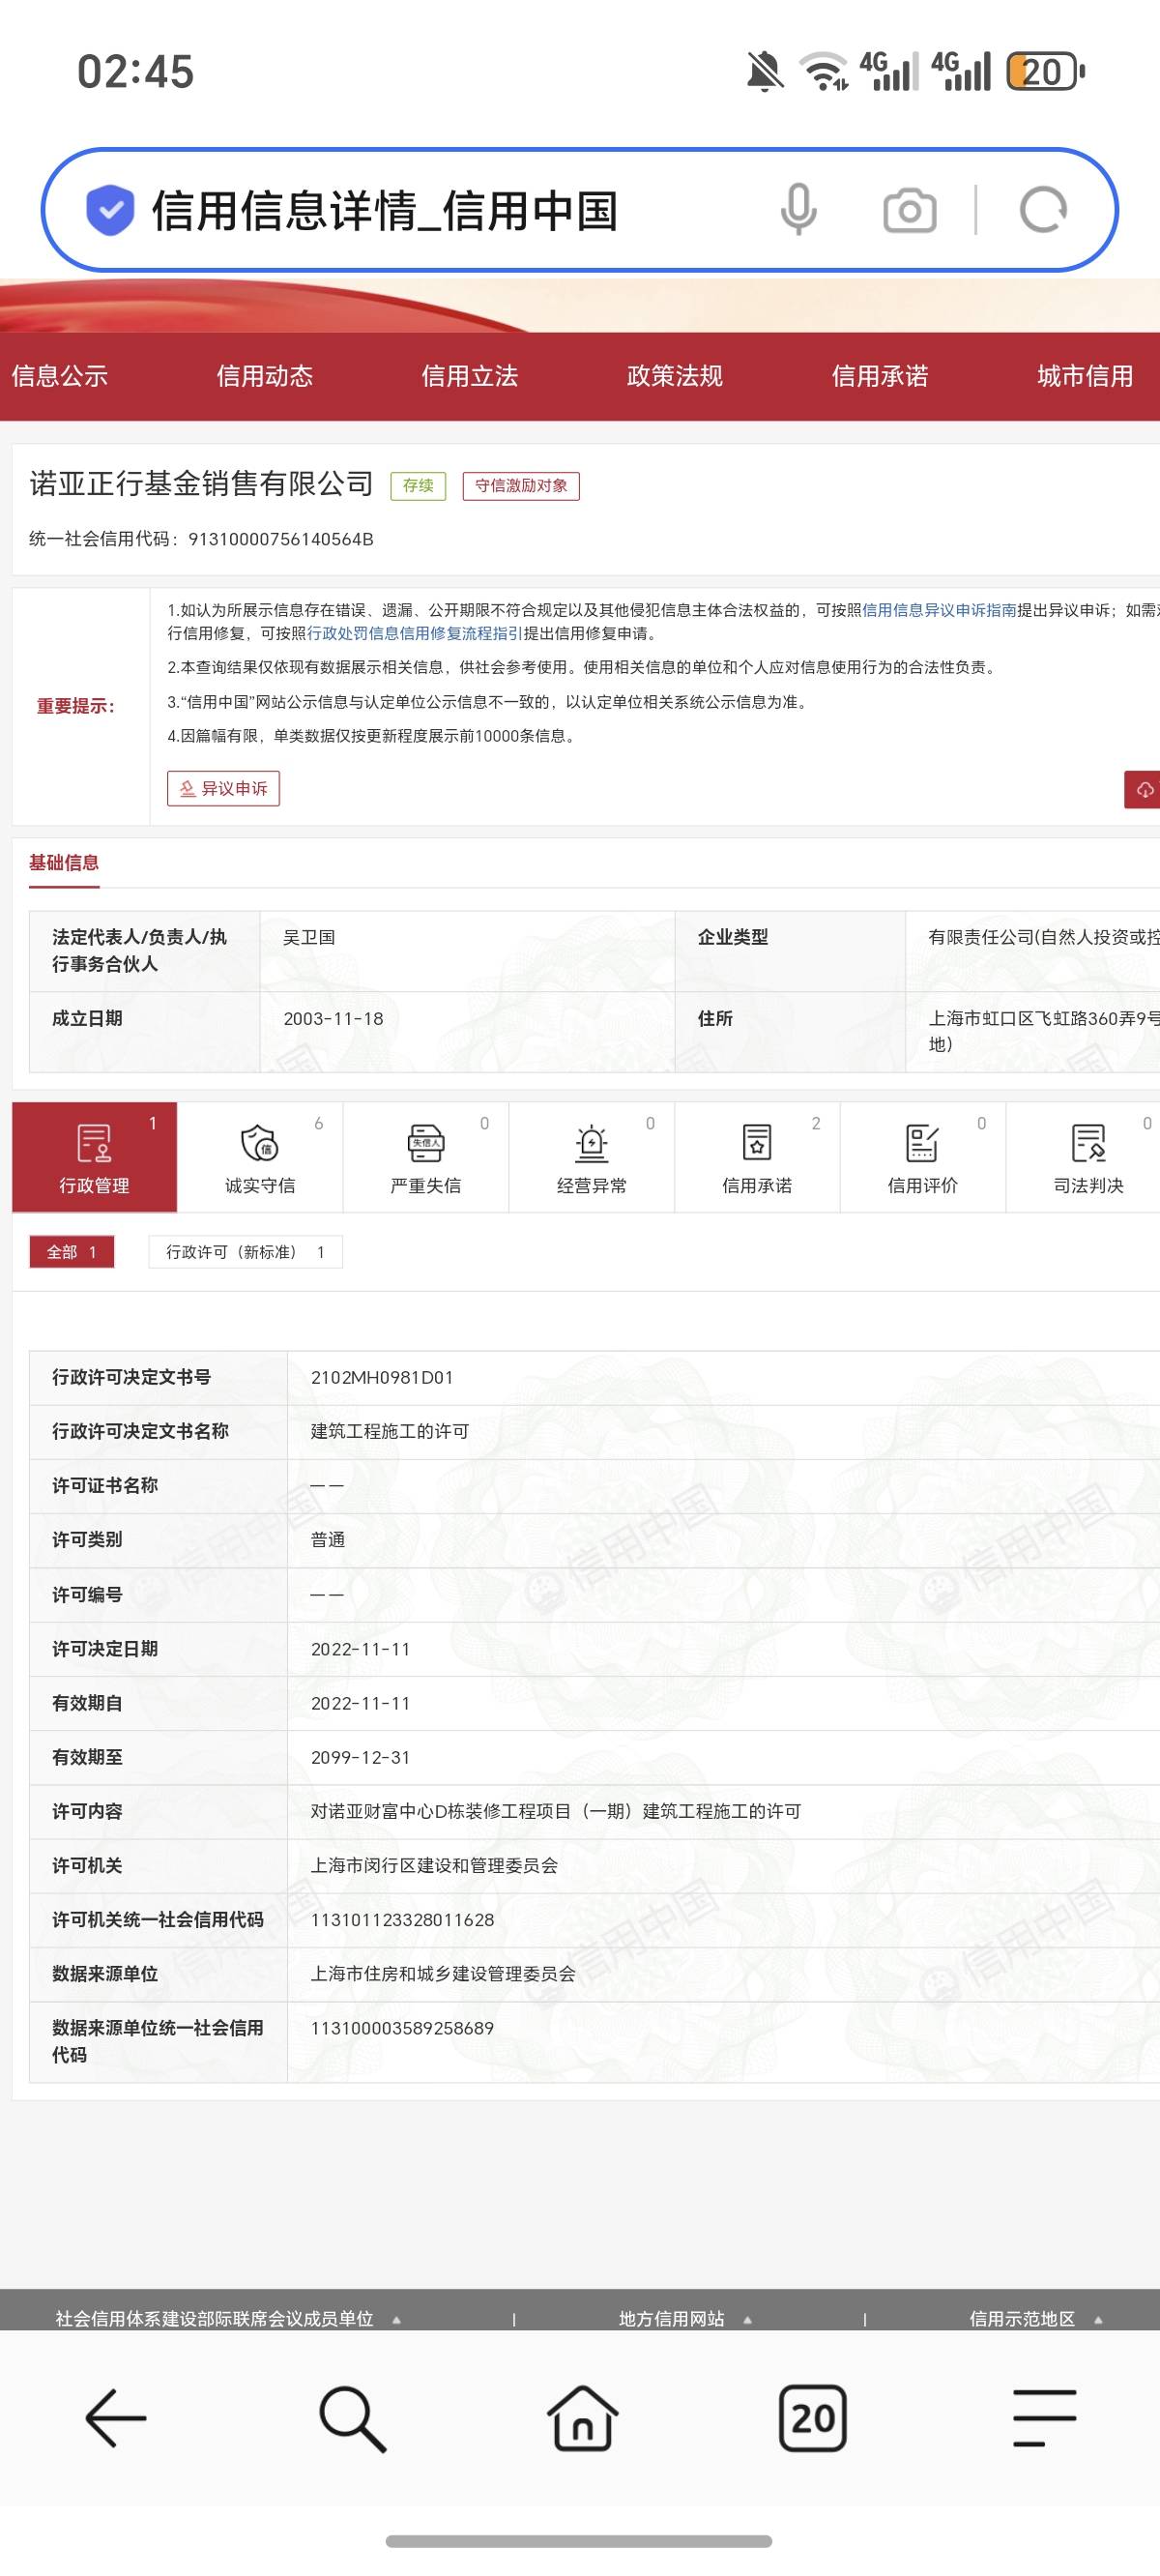Switch to 基础信息 tab
This screenshot has width=1160, height=2576.
tap(64, 863)
